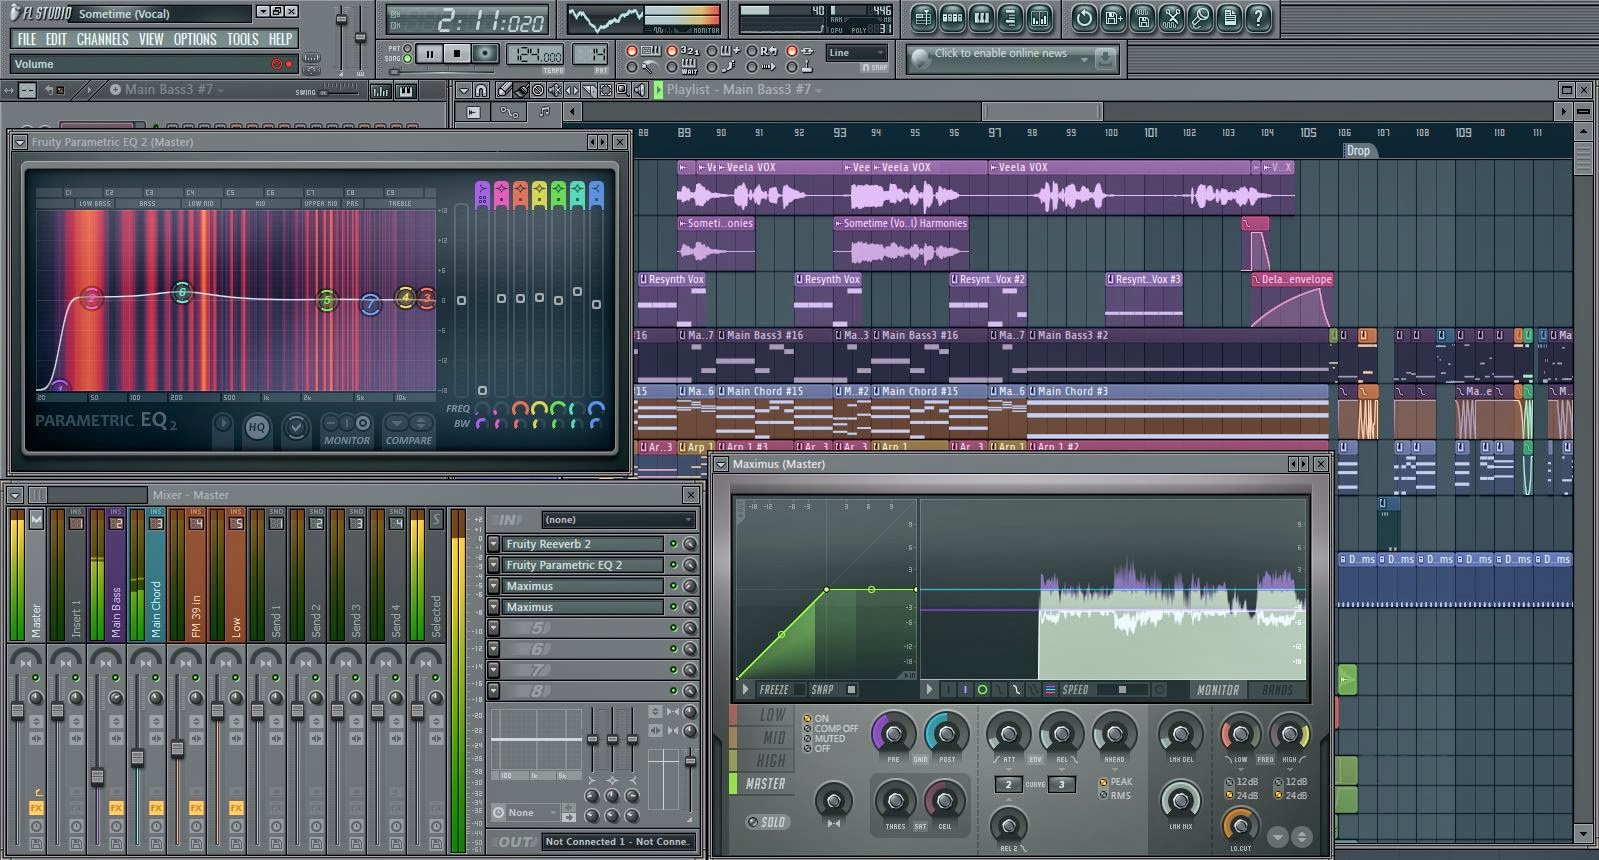1599x860 pixels.
Task: Click the Drop marker on the playlist timeline
Action: click(1358, 151)
